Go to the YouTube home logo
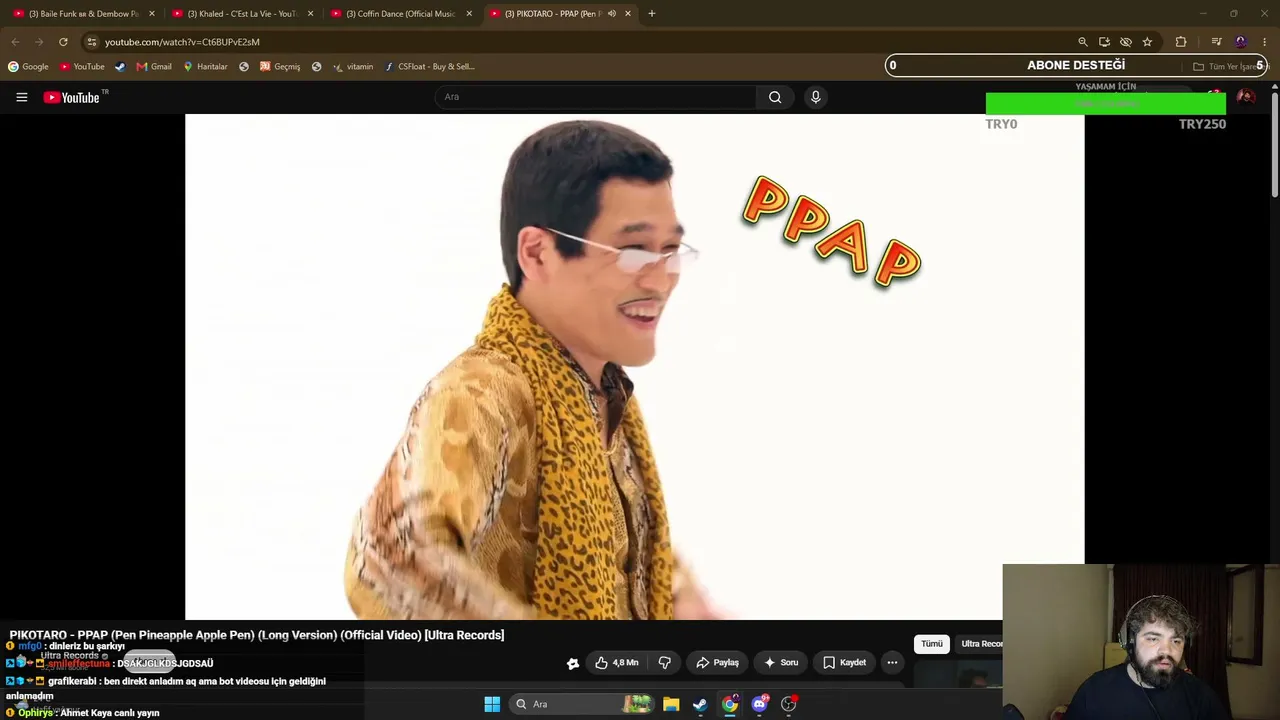 pos(72,97)
